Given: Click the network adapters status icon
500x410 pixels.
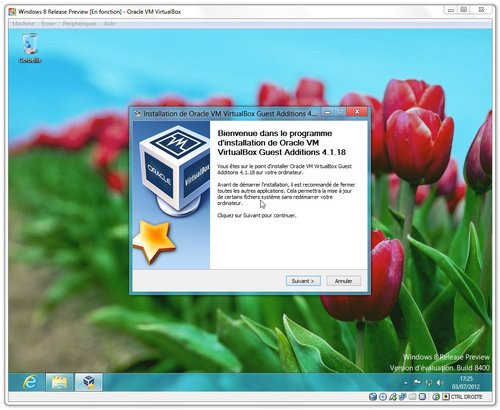Looking at the screenshot, I should (403, 397).
